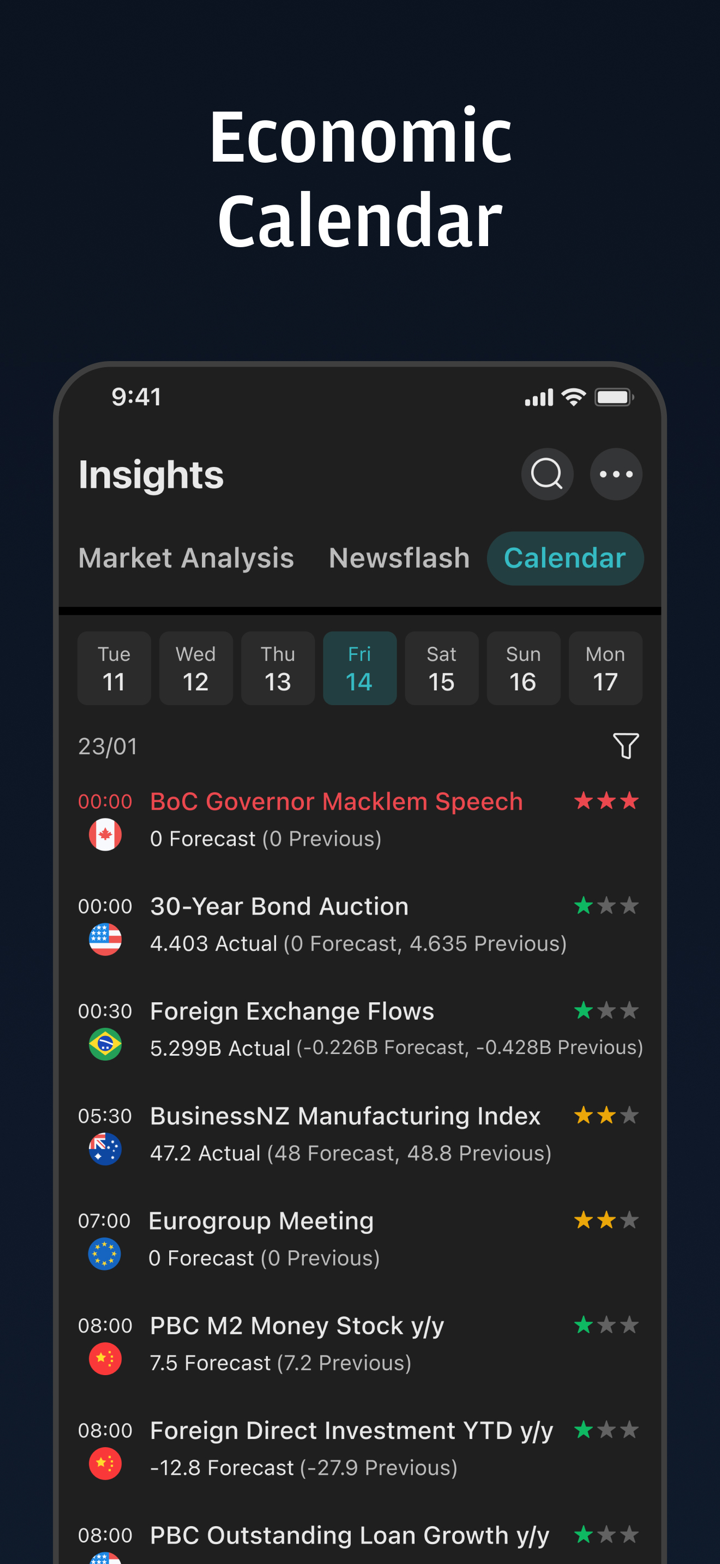Image resolution: width=720 pixels, height=1564 pixels.
Task: View Foreign Exchange Flows event details
Action: click(292, 1012)
